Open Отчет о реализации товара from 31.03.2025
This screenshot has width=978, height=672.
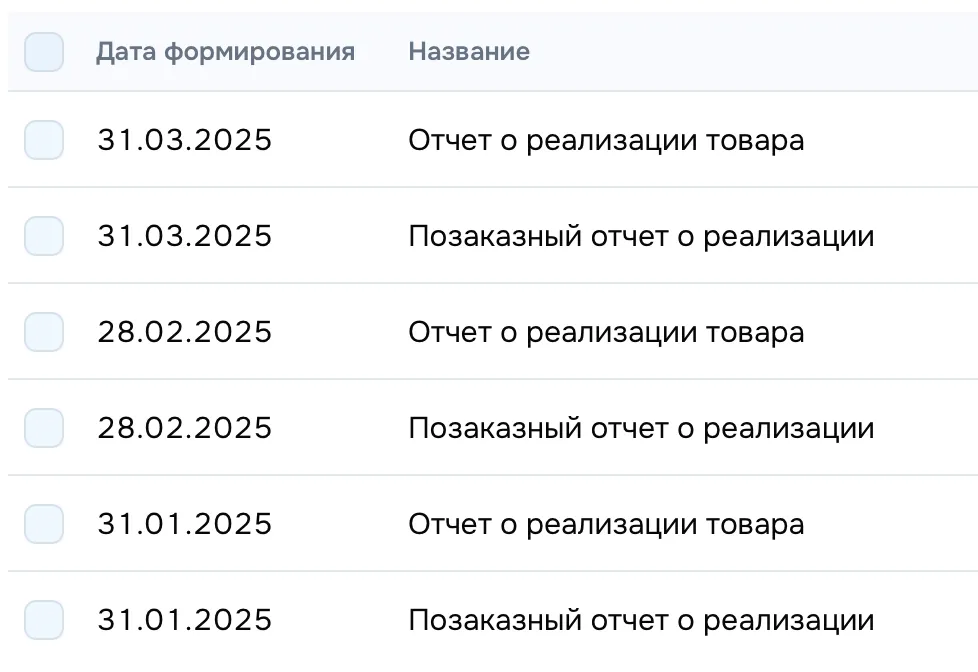(x=606, y=140)
